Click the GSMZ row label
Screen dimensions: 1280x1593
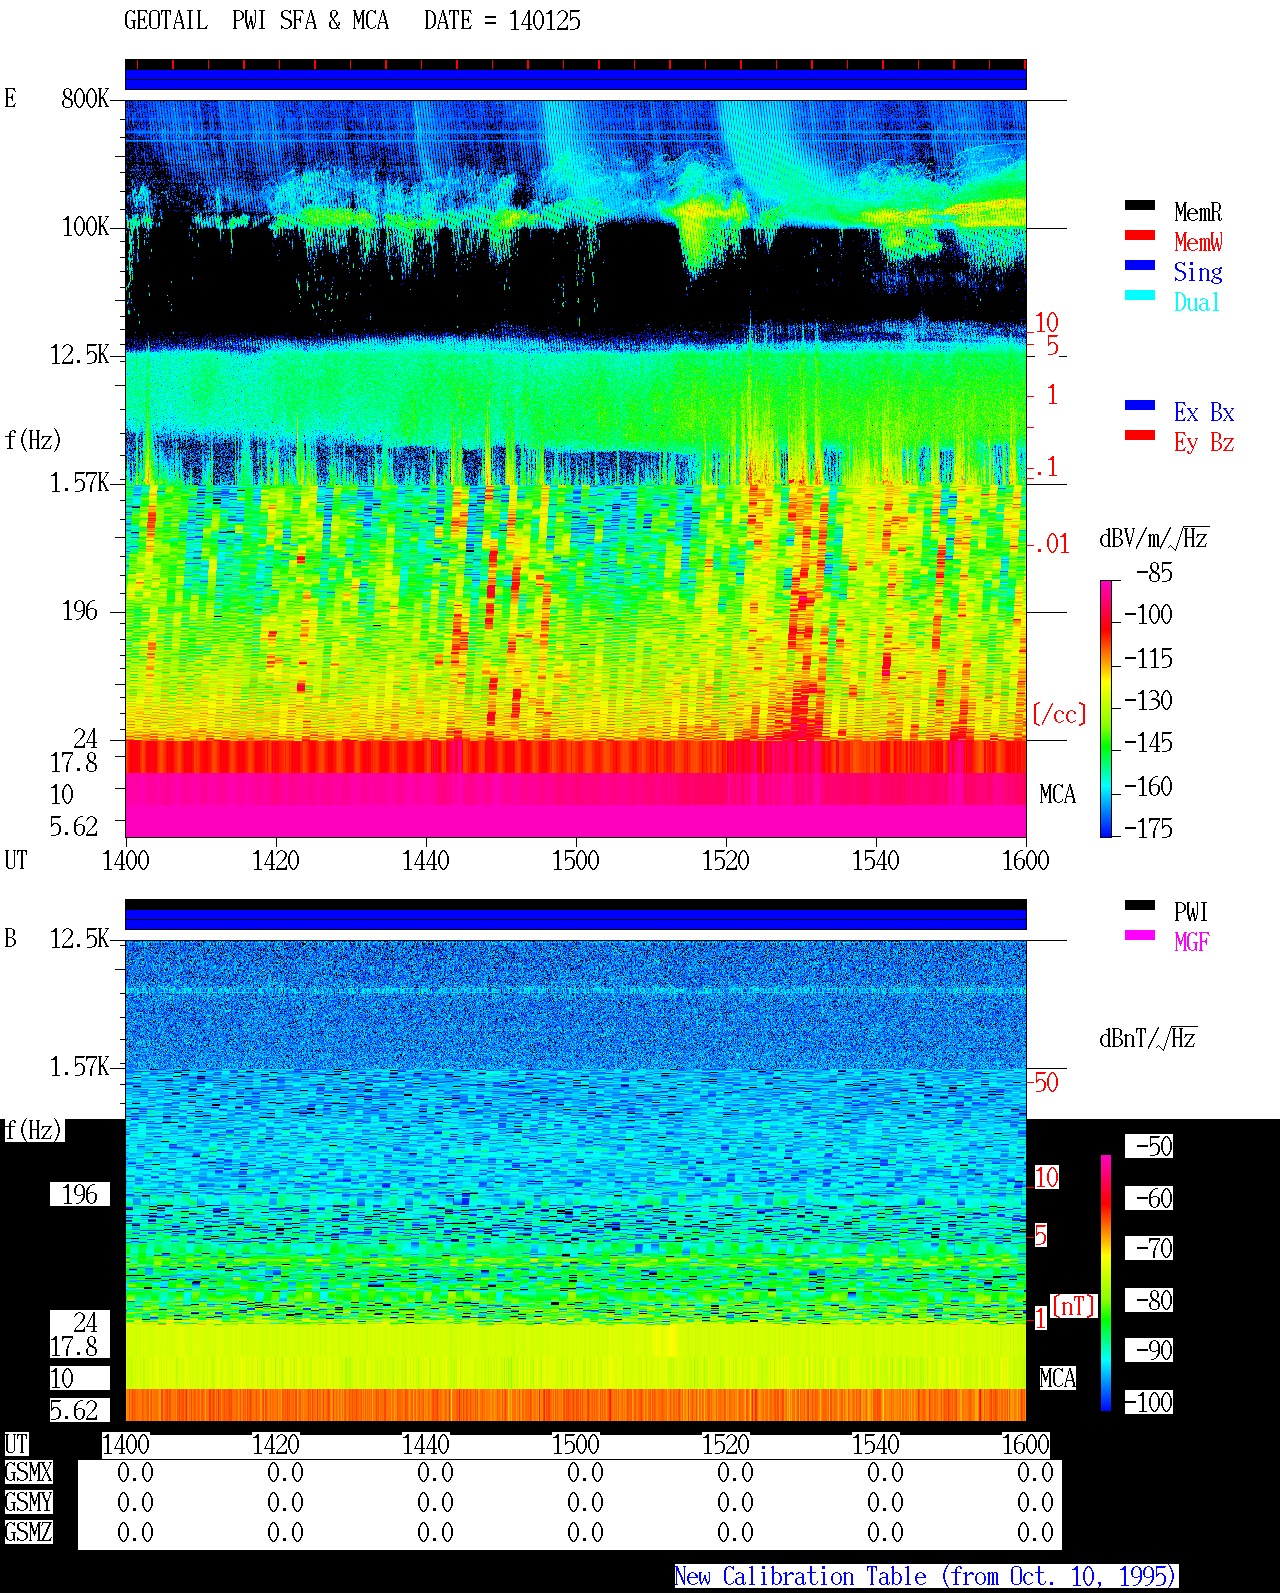[x=28, y=1532]
